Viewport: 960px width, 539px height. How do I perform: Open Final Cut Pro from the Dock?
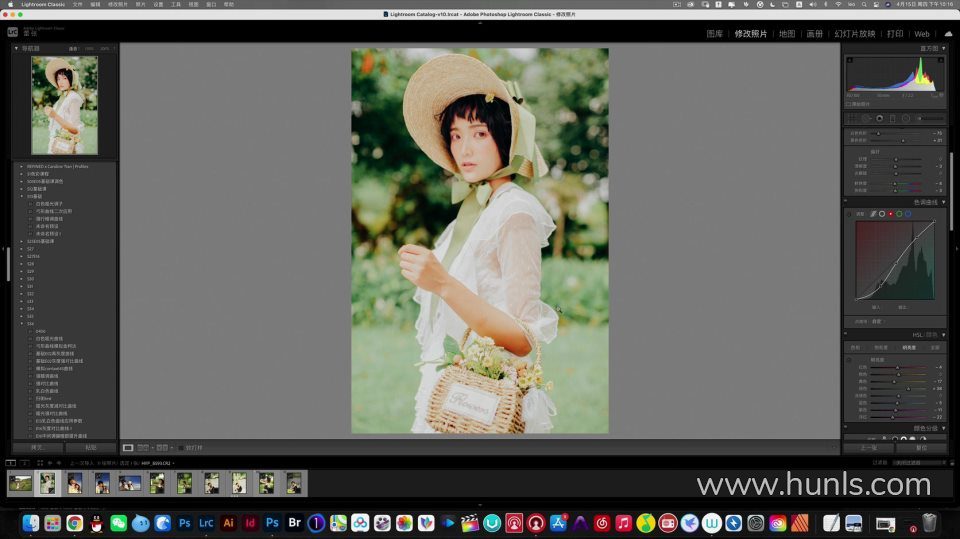[470, 523]
